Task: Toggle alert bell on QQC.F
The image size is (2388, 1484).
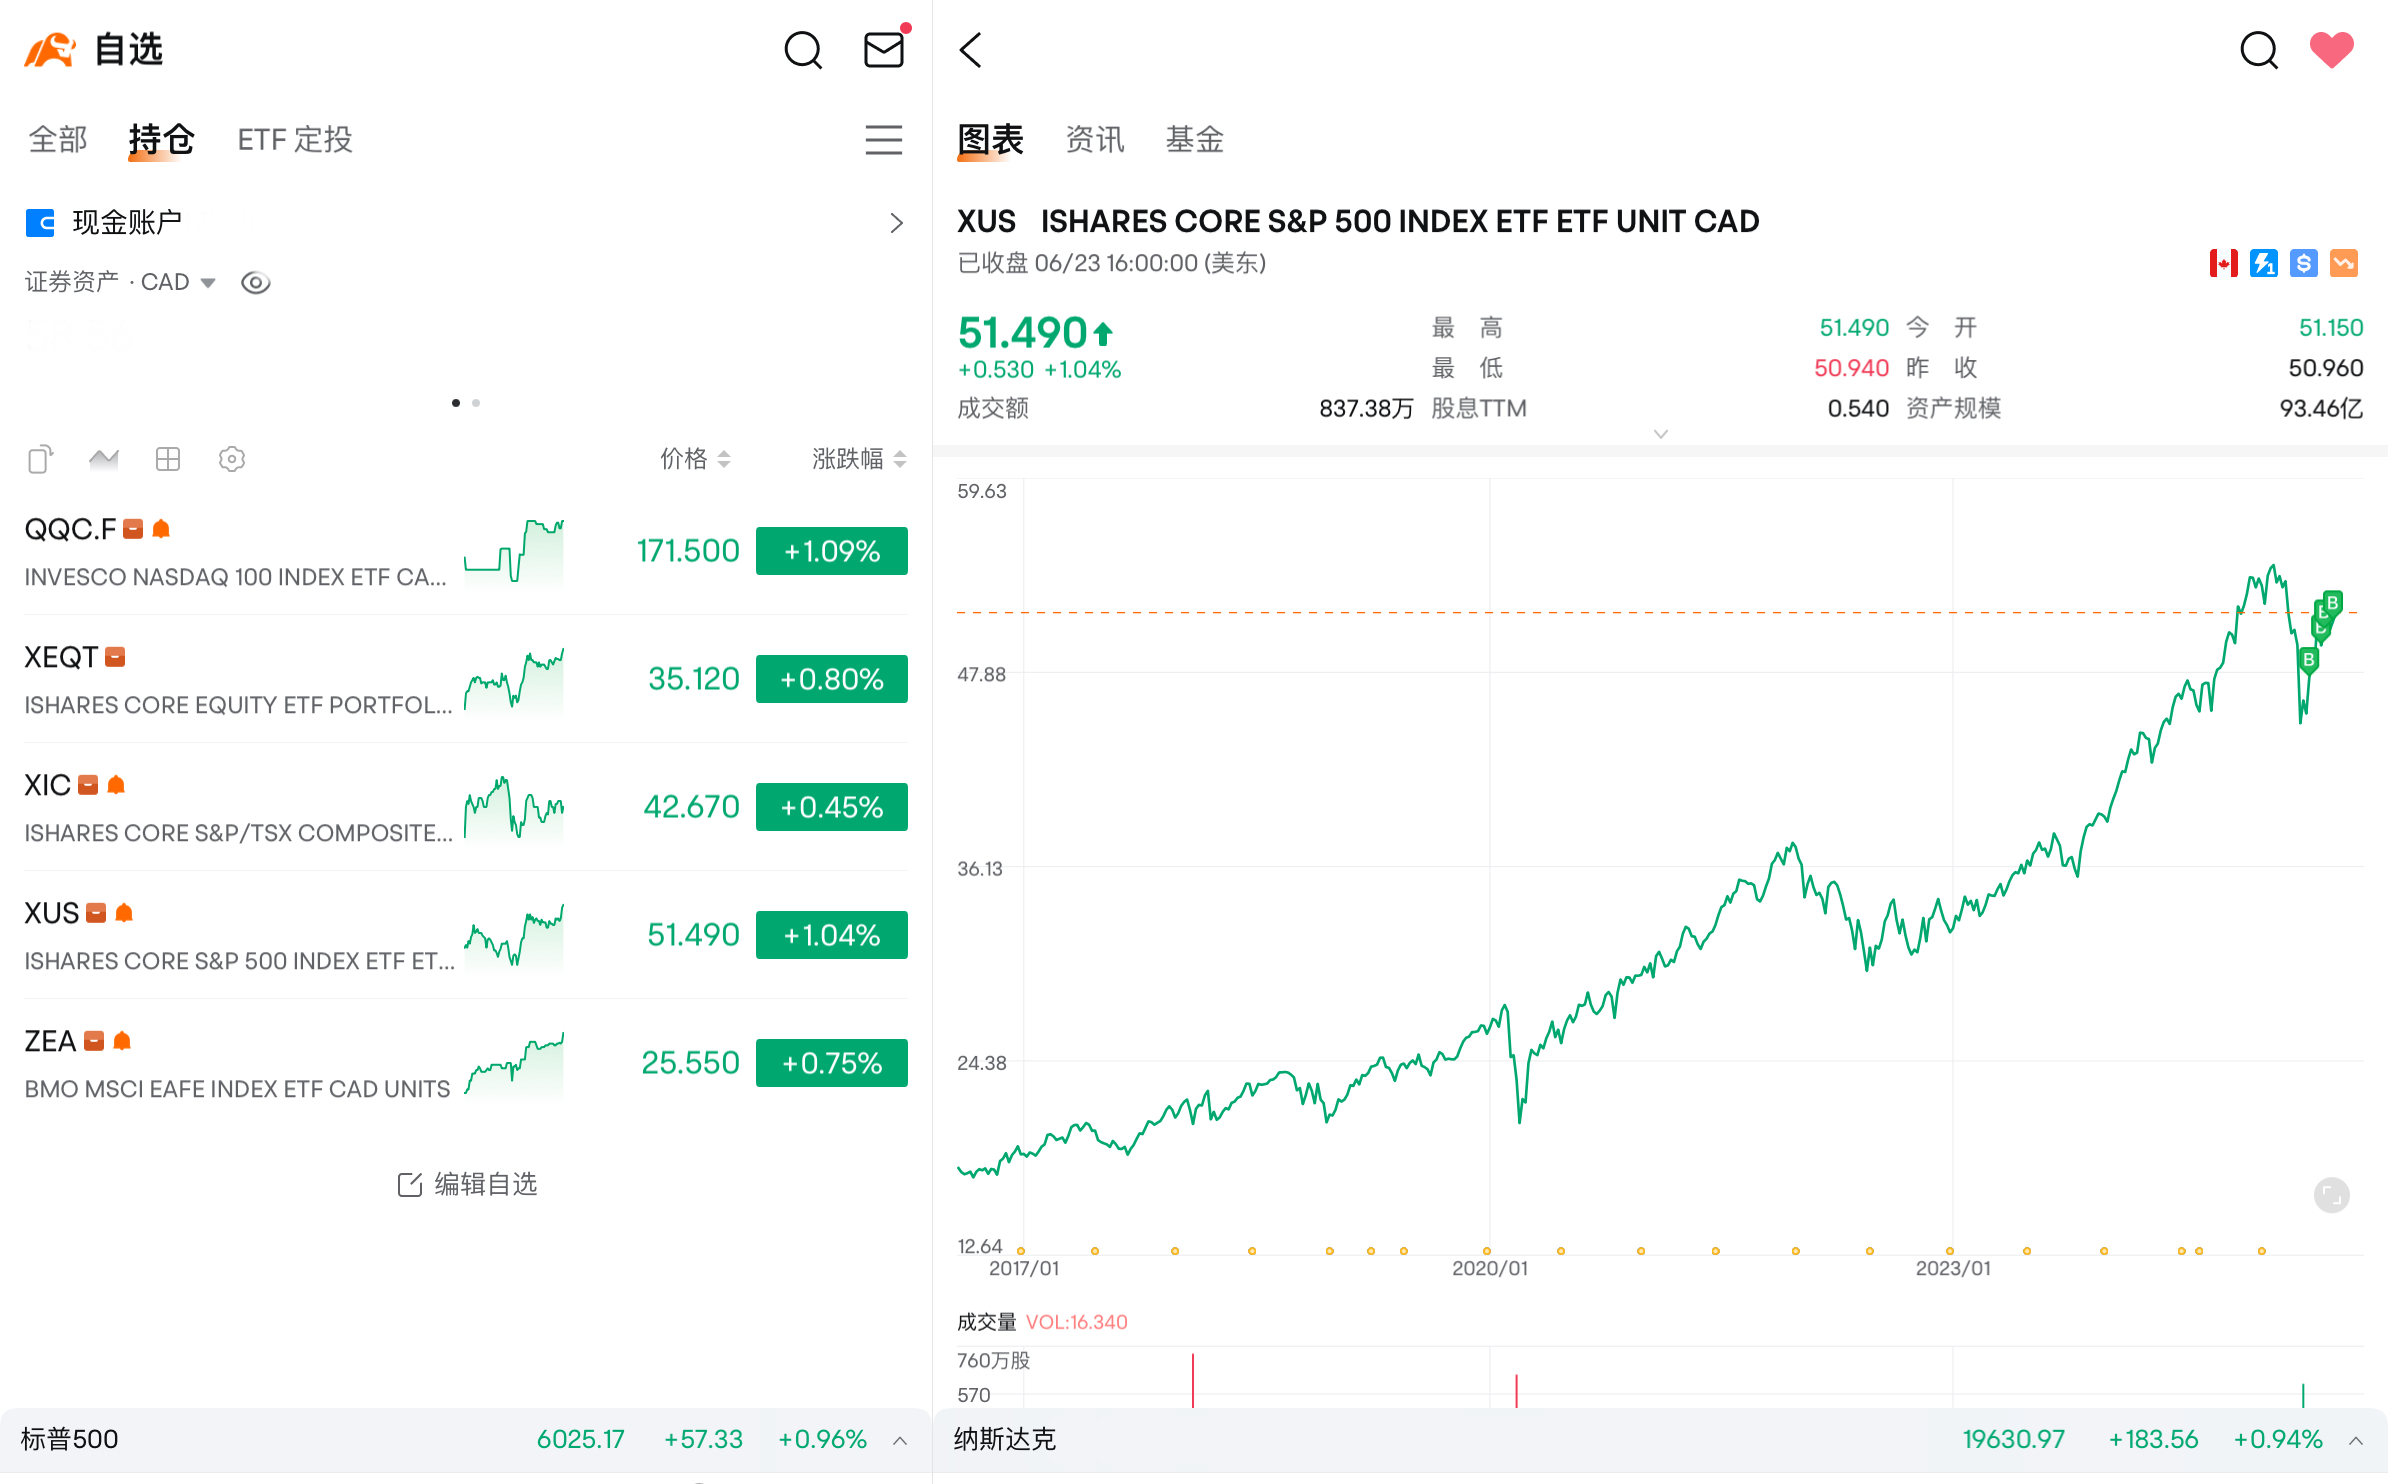Action: pyautogui.click(x=162, y=529)
